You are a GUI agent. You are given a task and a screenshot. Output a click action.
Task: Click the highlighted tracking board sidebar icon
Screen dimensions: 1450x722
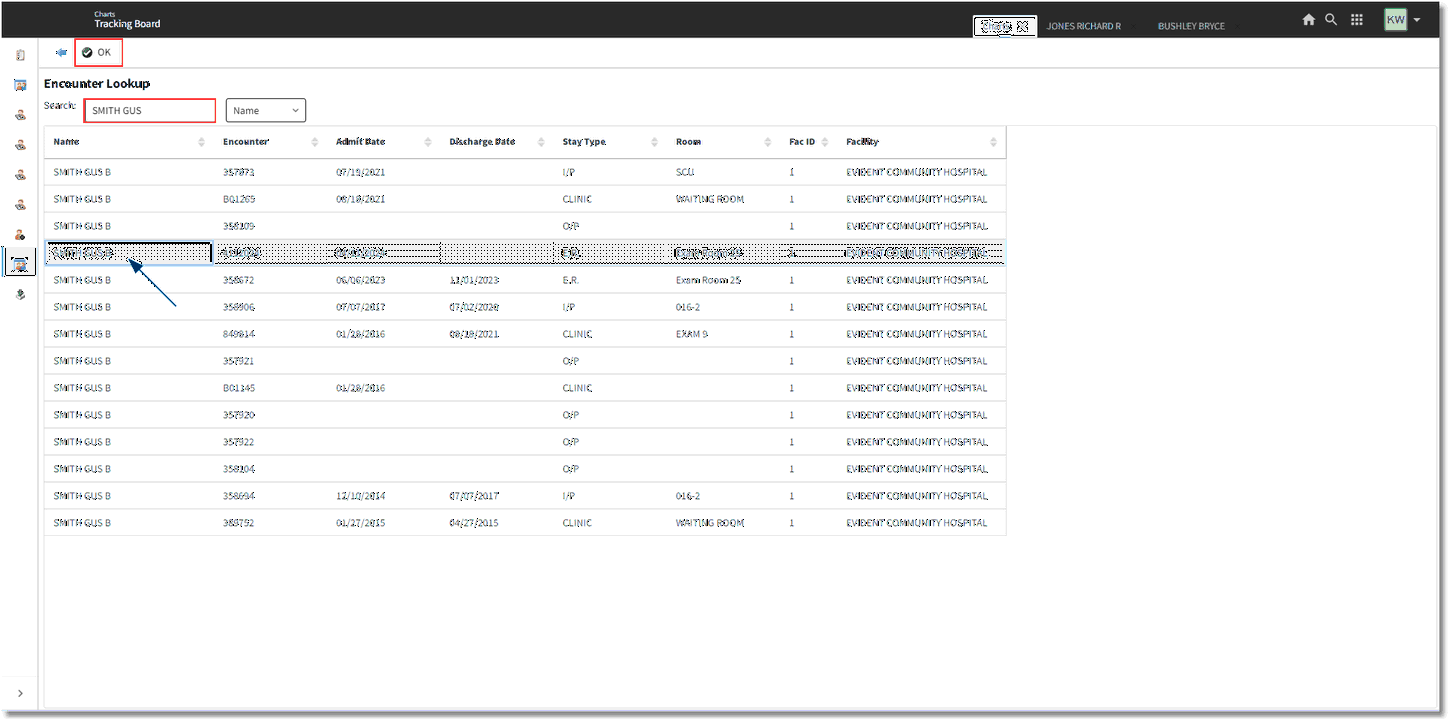pyautogui.click(x=20, y=264)
